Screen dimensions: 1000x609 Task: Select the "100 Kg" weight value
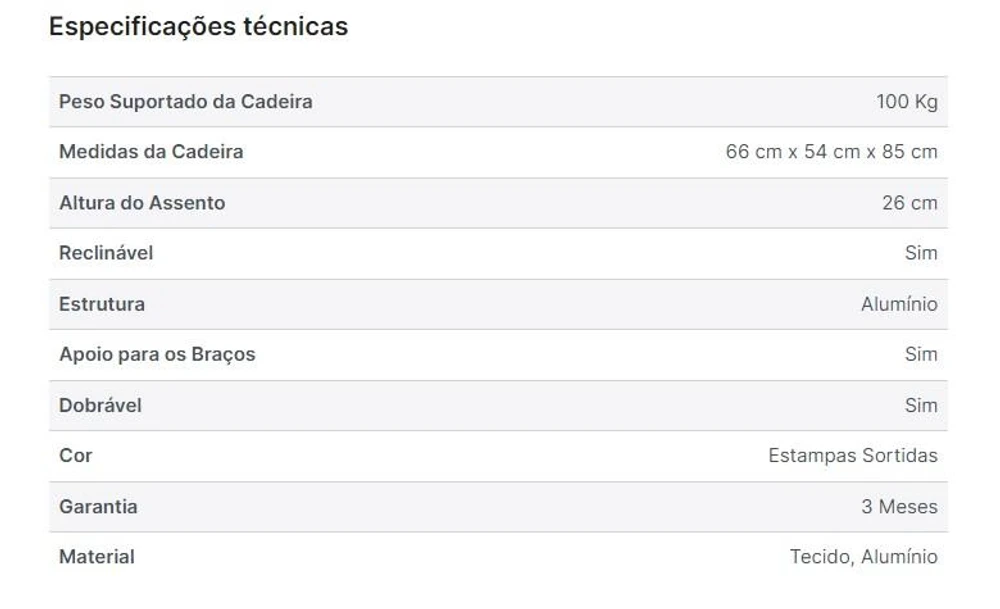(906, 101)
